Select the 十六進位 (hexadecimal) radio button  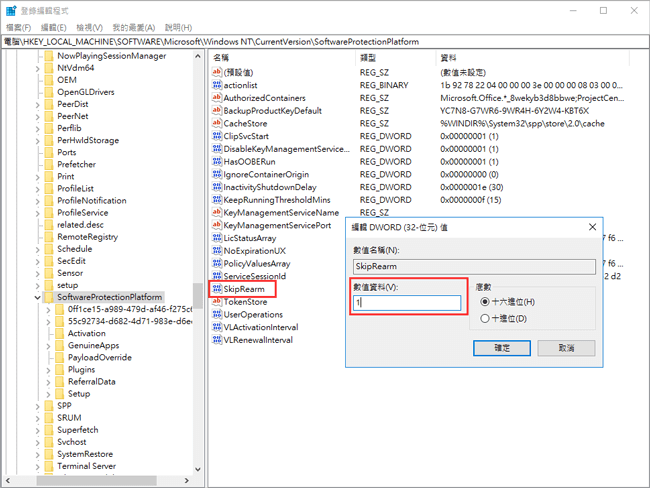486,301
